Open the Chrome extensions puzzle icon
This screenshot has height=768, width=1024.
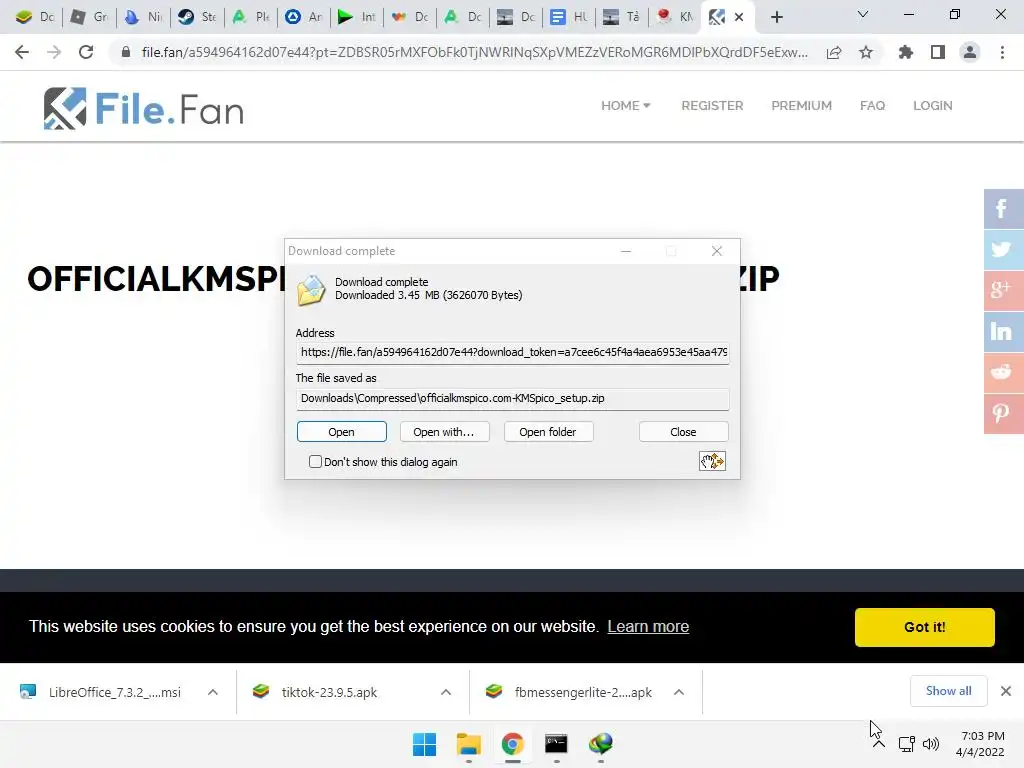pyautogui.click(x=906, y=52)
